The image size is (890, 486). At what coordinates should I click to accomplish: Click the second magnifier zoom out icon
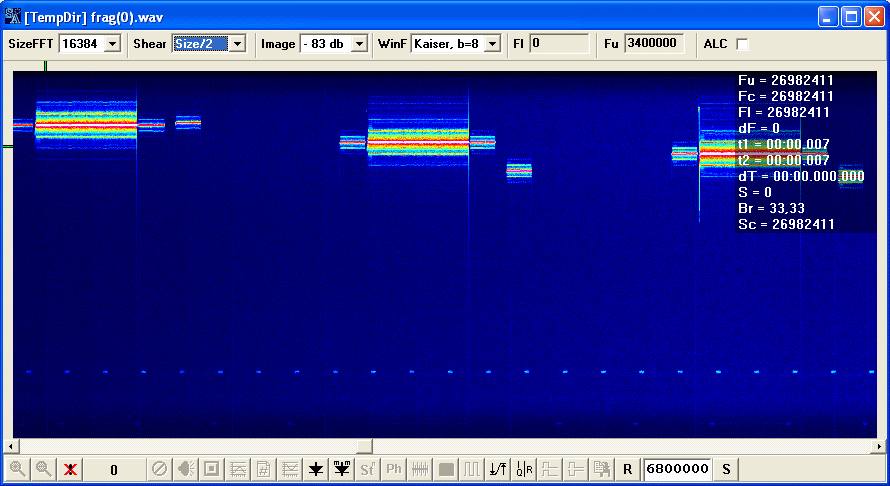[x=44, y=469]
